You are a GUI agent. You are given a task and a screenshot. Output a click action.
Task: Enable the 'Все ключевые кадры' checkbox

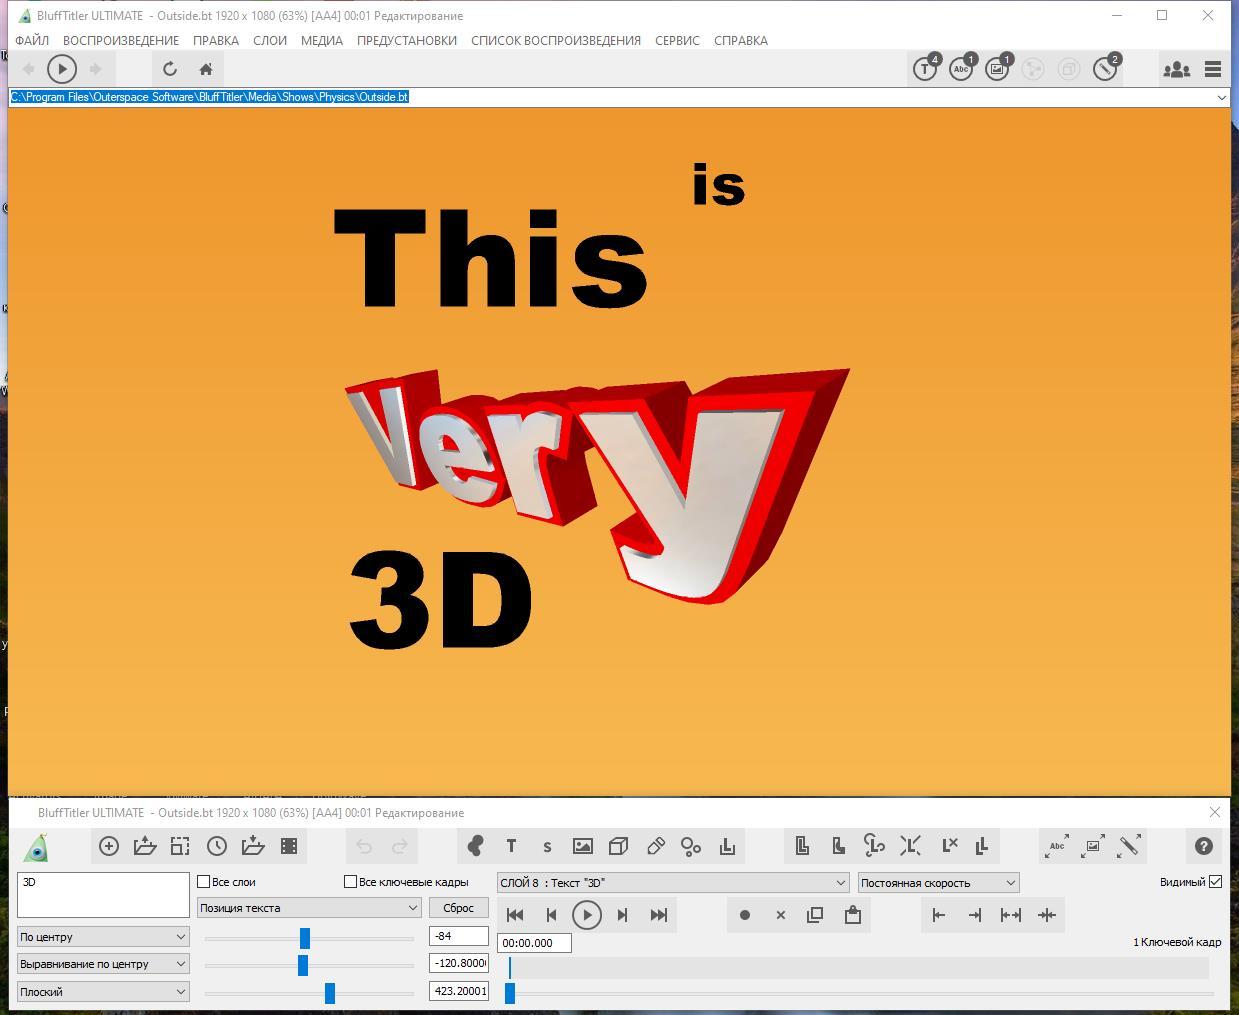click(351, 882)
